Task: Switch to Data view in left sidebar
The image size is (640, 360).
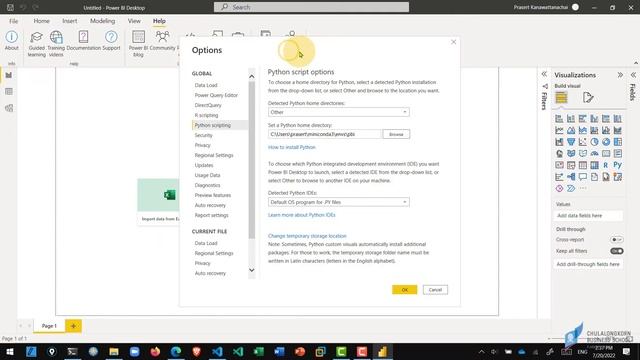Action: [9, 91]
